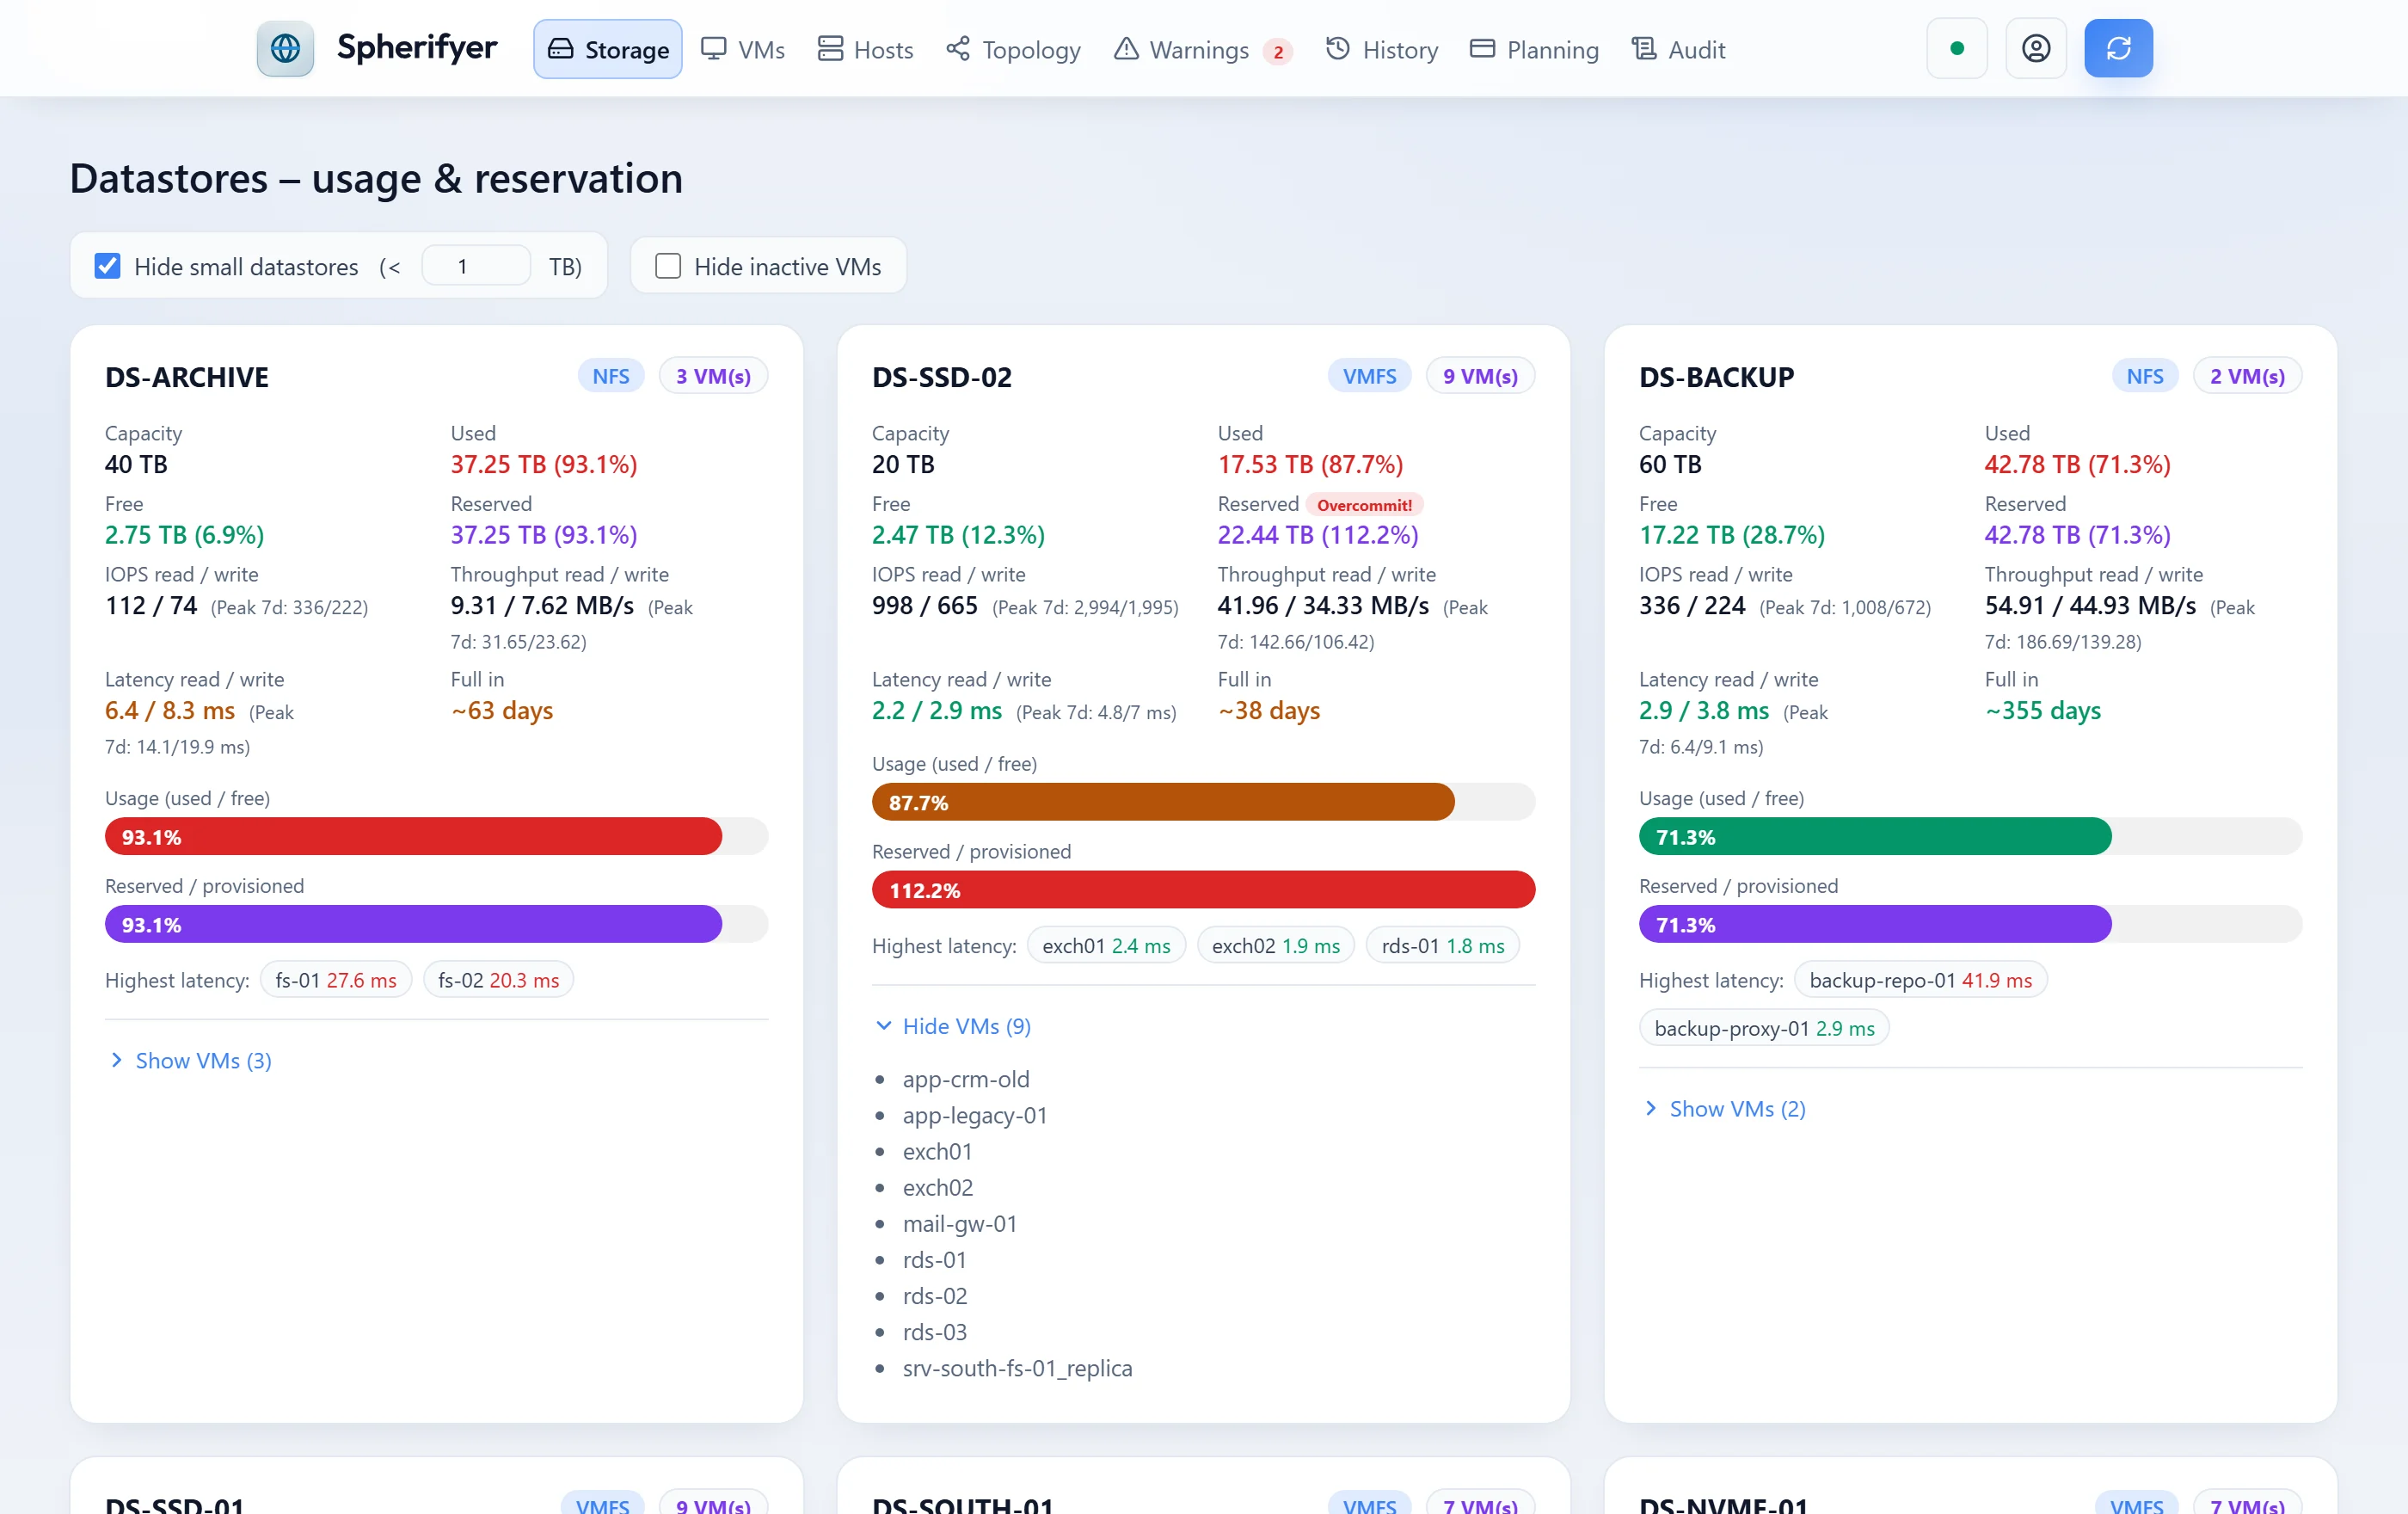
Task: Click the DS-SSD-02 datastore title
Action: coord(942,377)
